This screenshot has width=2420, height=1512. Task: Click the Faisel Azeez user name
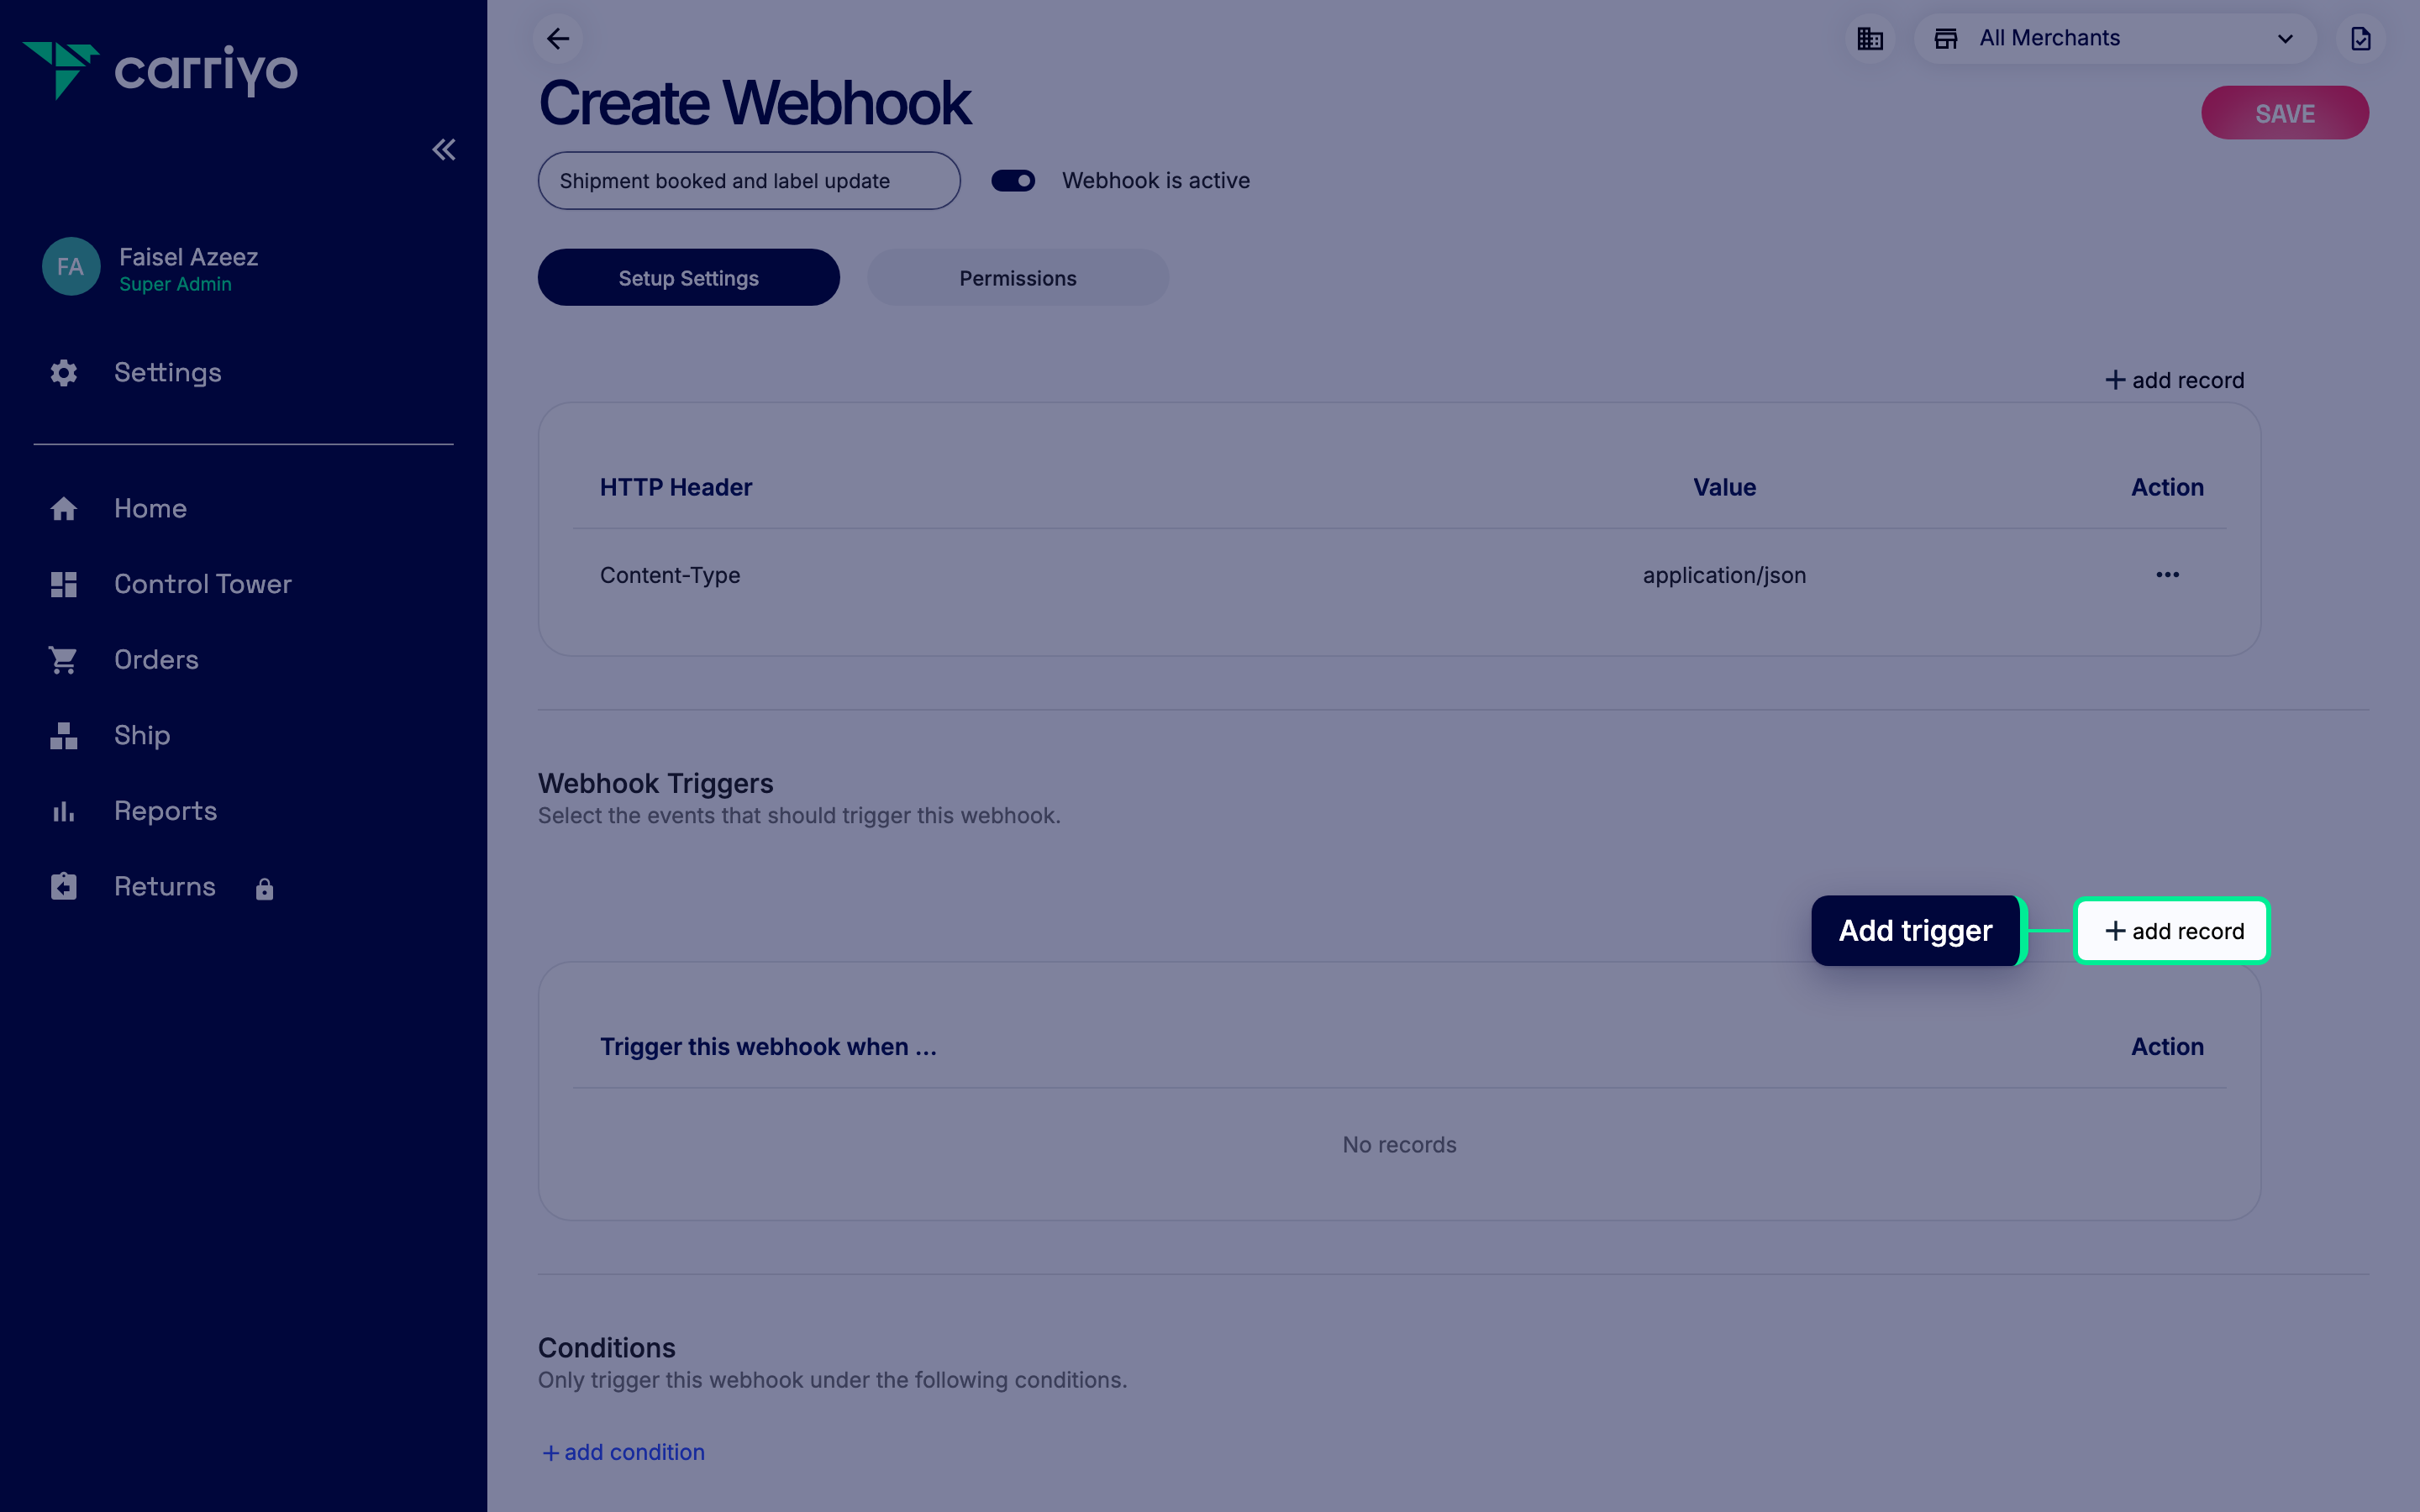tap(189, 257)
